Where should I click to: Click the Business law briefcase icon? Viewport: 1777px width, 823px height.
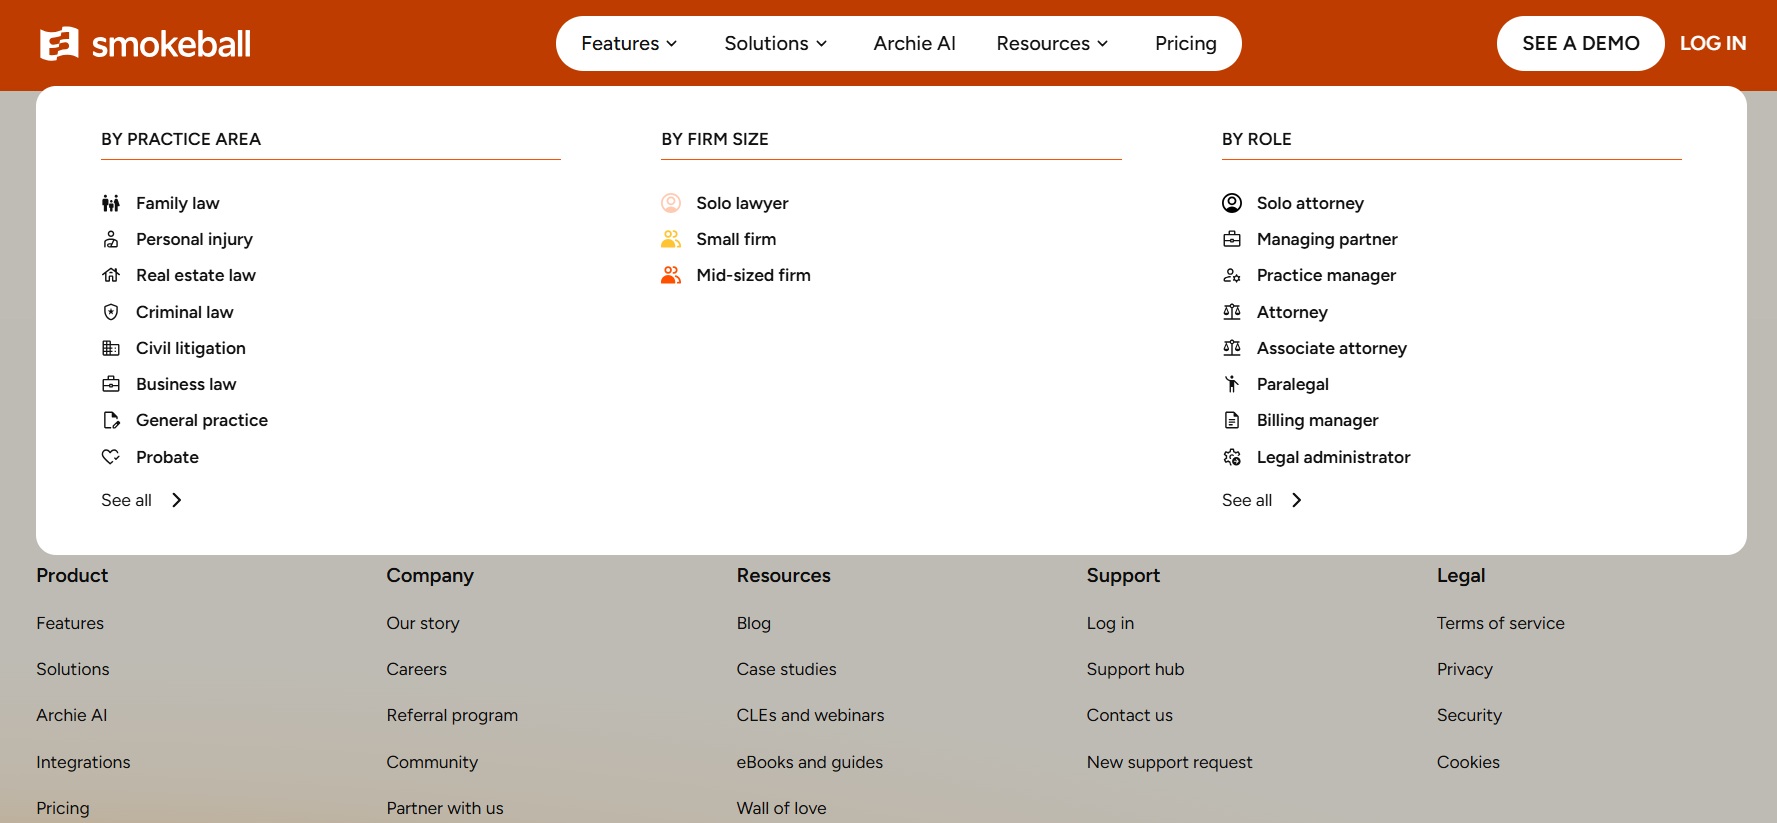click(111, 384)
